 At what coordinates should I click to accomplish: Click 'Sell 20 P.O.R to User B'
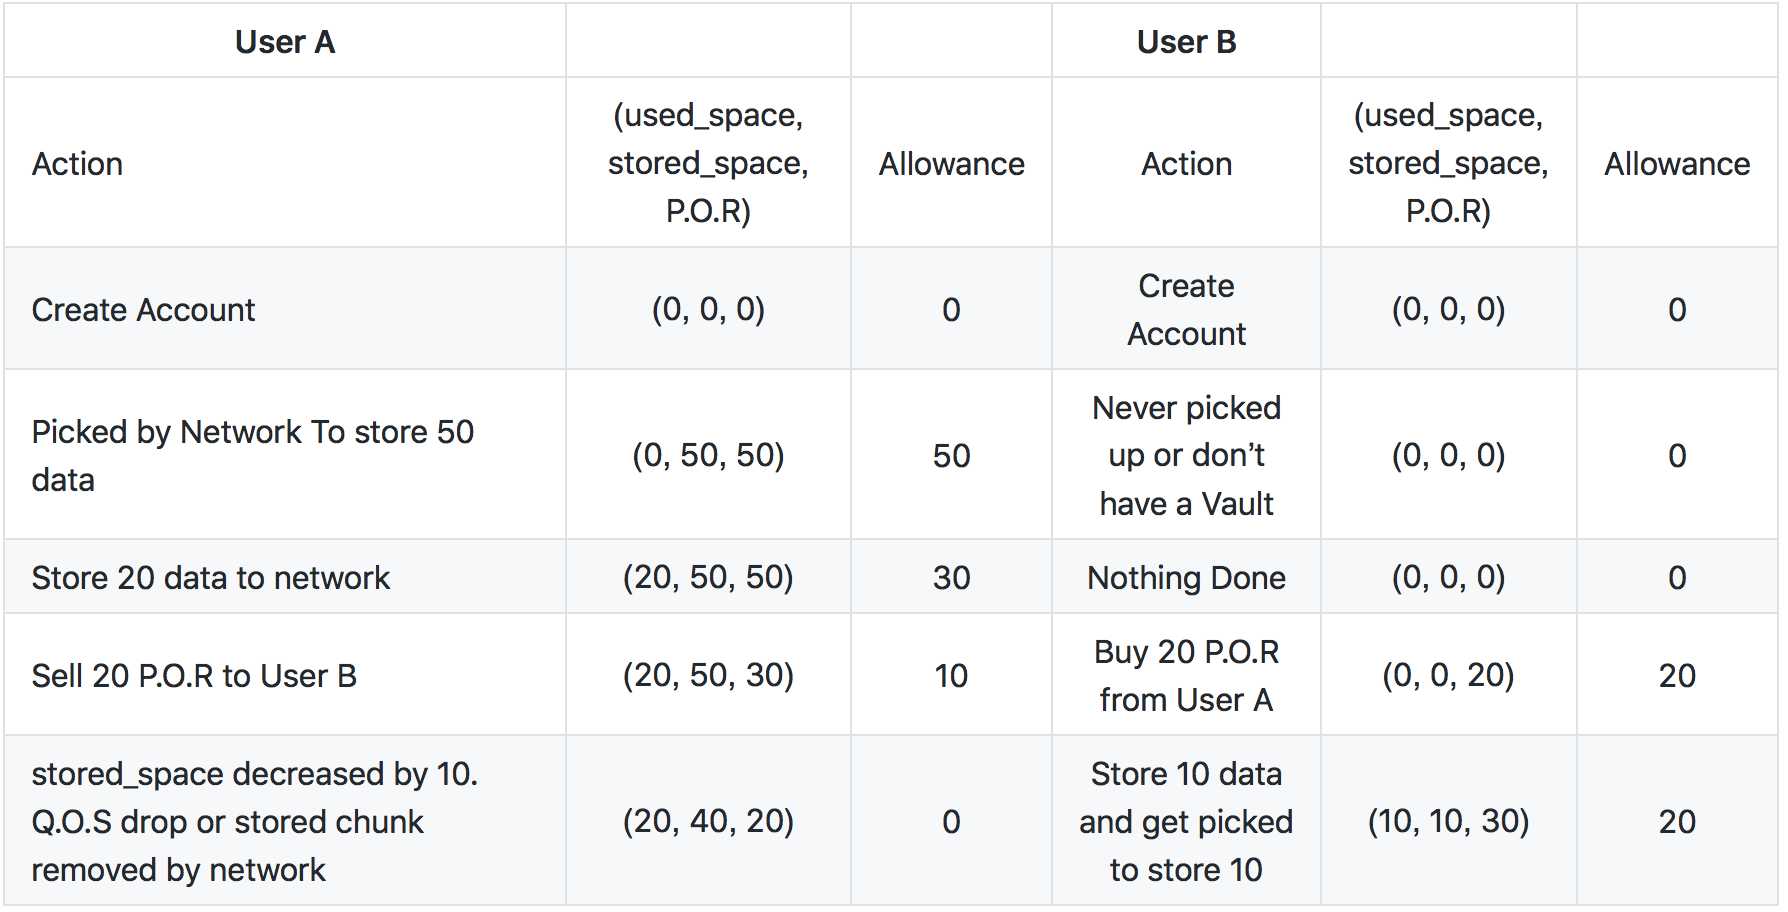click(x=285, y=675)
